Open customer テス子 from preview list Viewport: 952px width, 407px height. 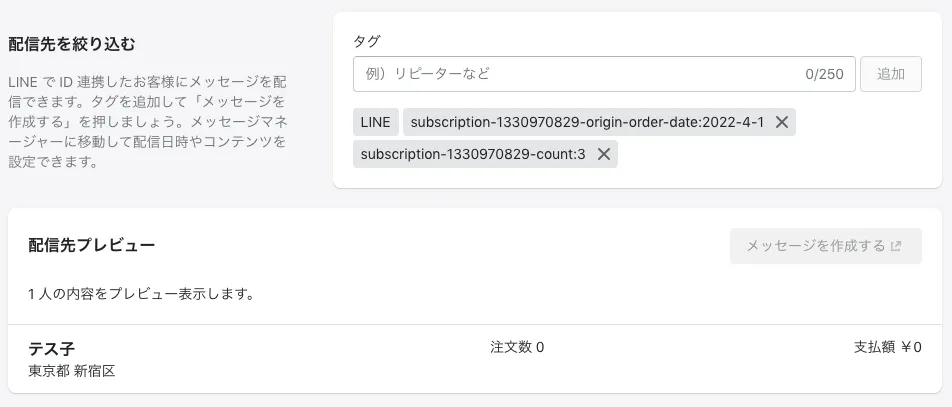point(53,348)
